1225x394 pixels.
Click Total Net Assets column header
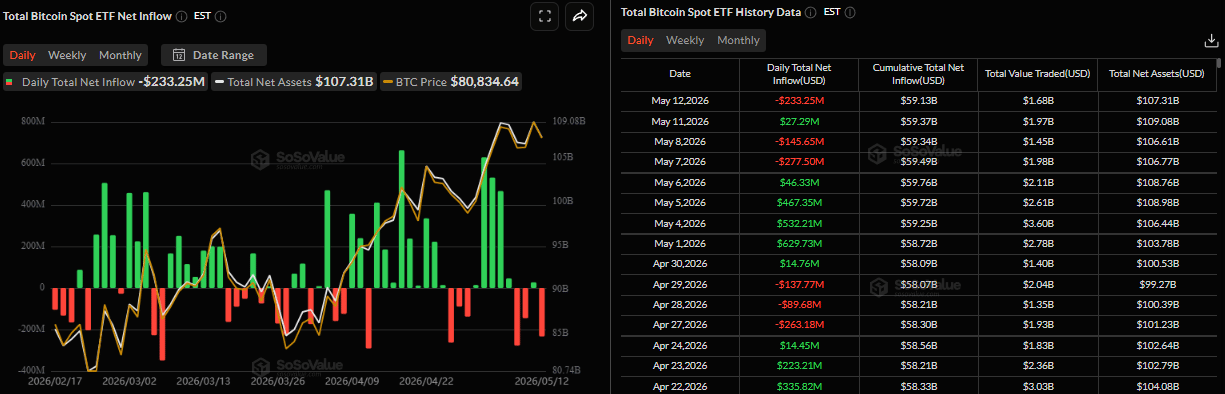click(1156, 74)
